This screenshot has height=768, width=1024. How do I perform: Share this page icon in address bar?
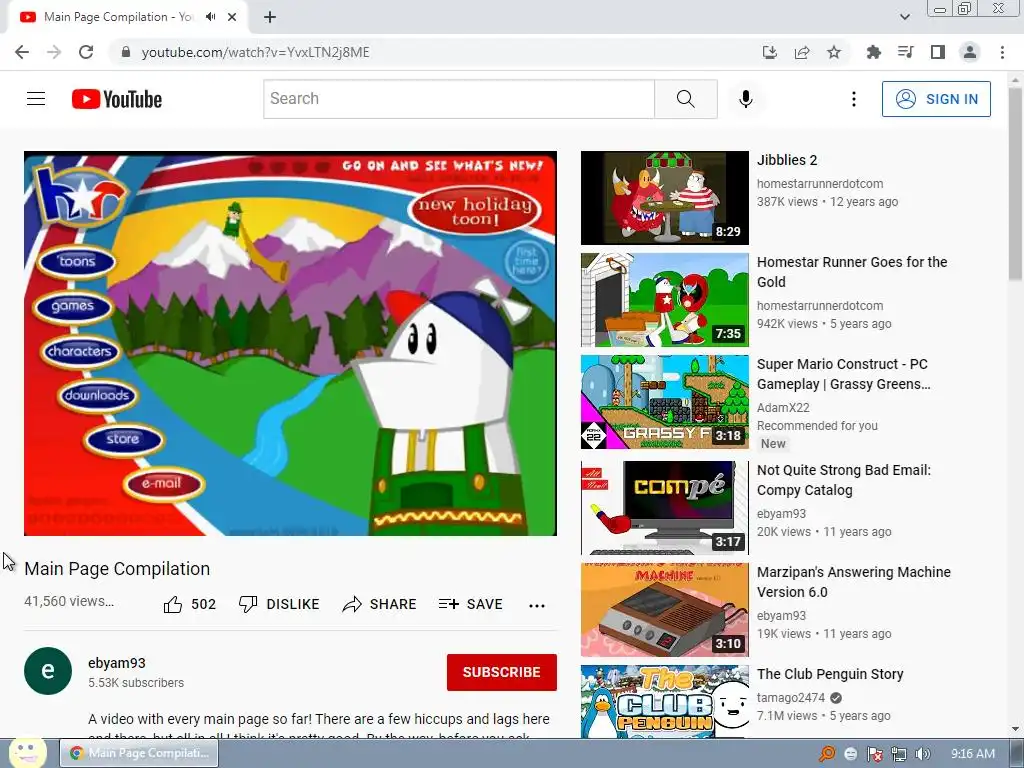pyautogui.click(x=802, y=52)
